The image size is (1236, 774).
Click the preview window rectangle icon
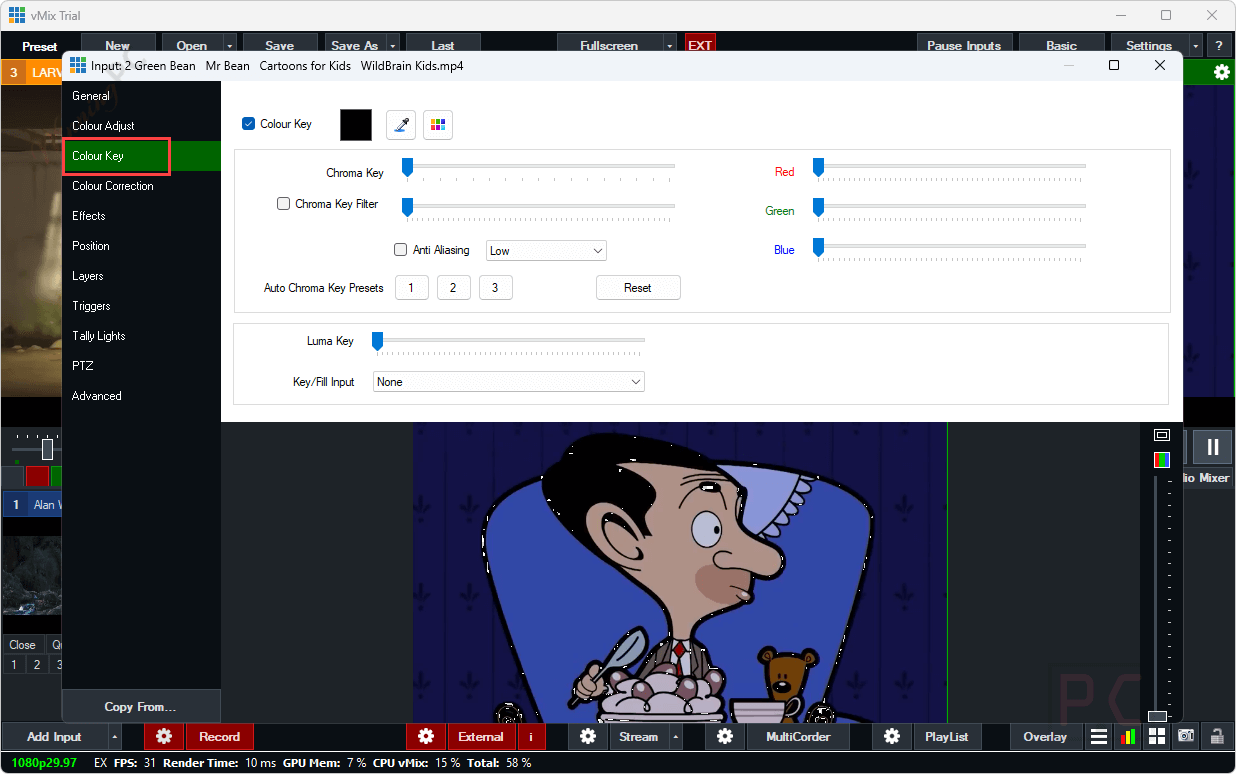(1162, 435)
